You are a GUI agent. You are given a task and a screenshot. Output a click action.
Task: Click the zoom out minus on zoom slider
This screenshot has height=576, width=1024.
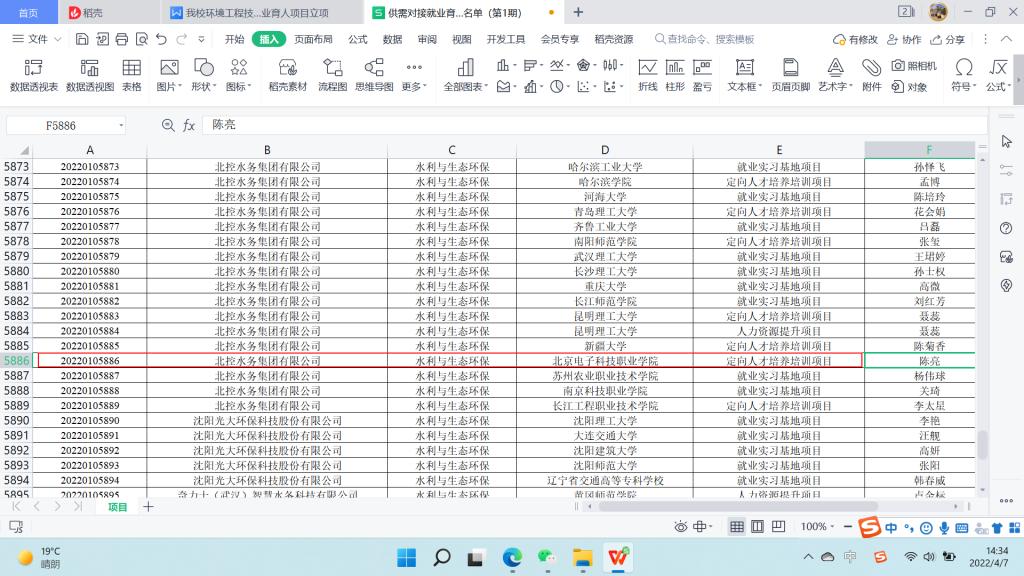(848, 527)
